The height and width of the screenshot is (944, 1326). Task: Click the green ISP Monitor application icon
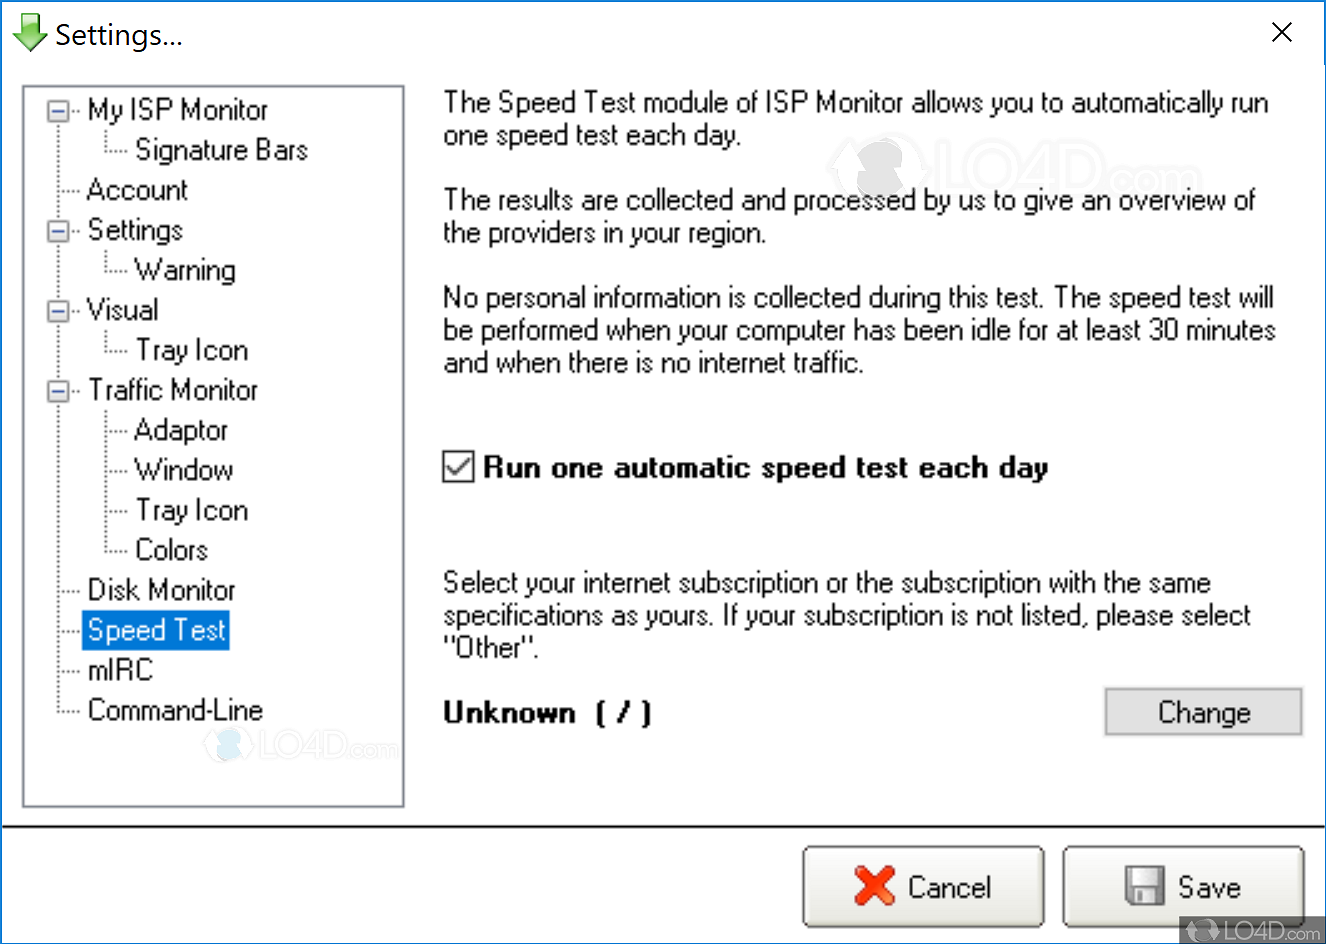click(29, 32)
